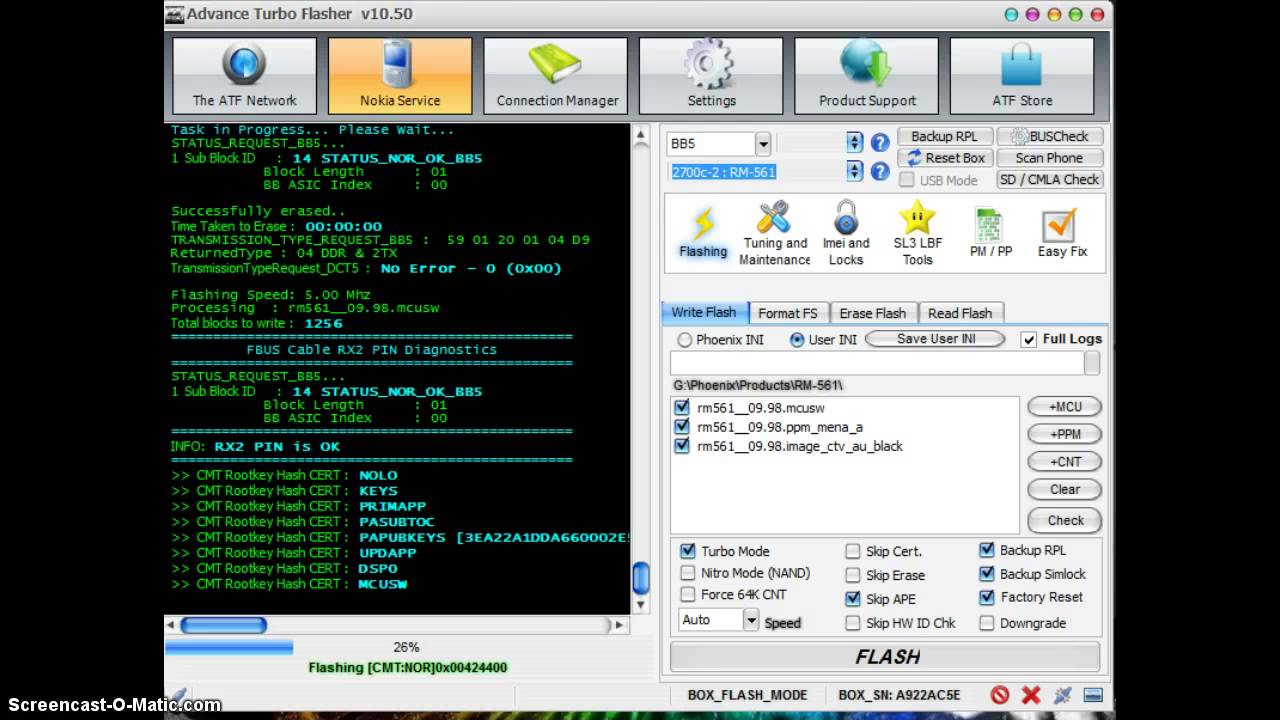Click the BUSCheck button
This screenshot has width=1280, height=720.
click(x=1050, y=137)
